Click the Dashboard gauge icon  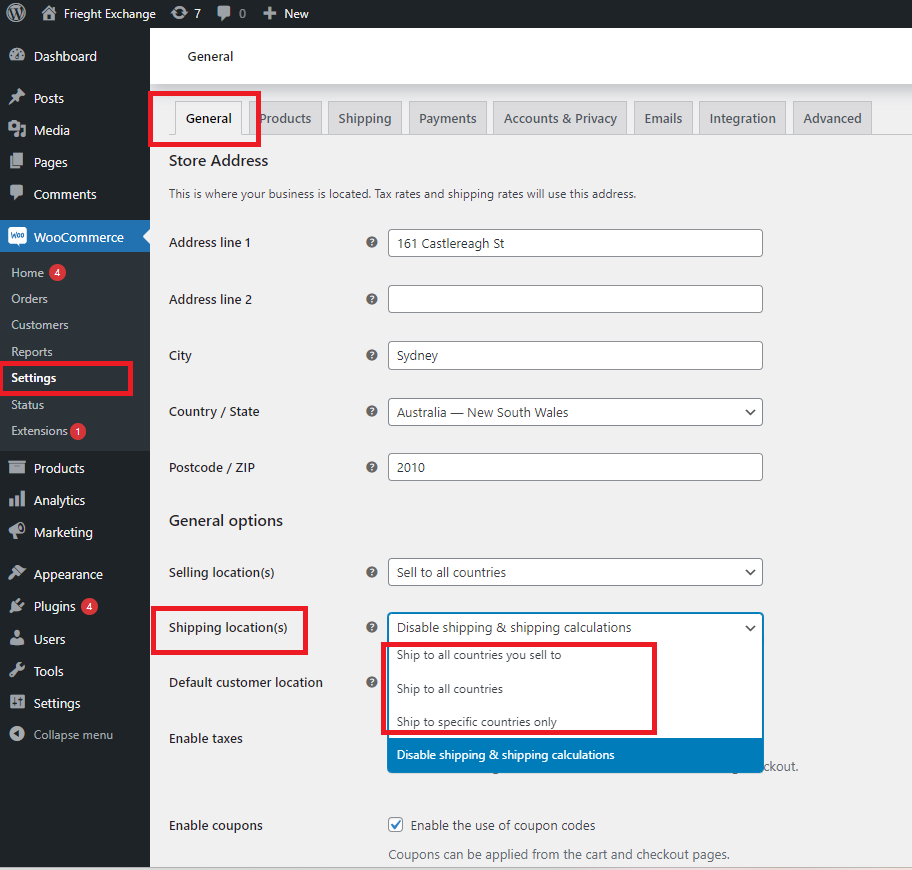[x=17, y=55]
